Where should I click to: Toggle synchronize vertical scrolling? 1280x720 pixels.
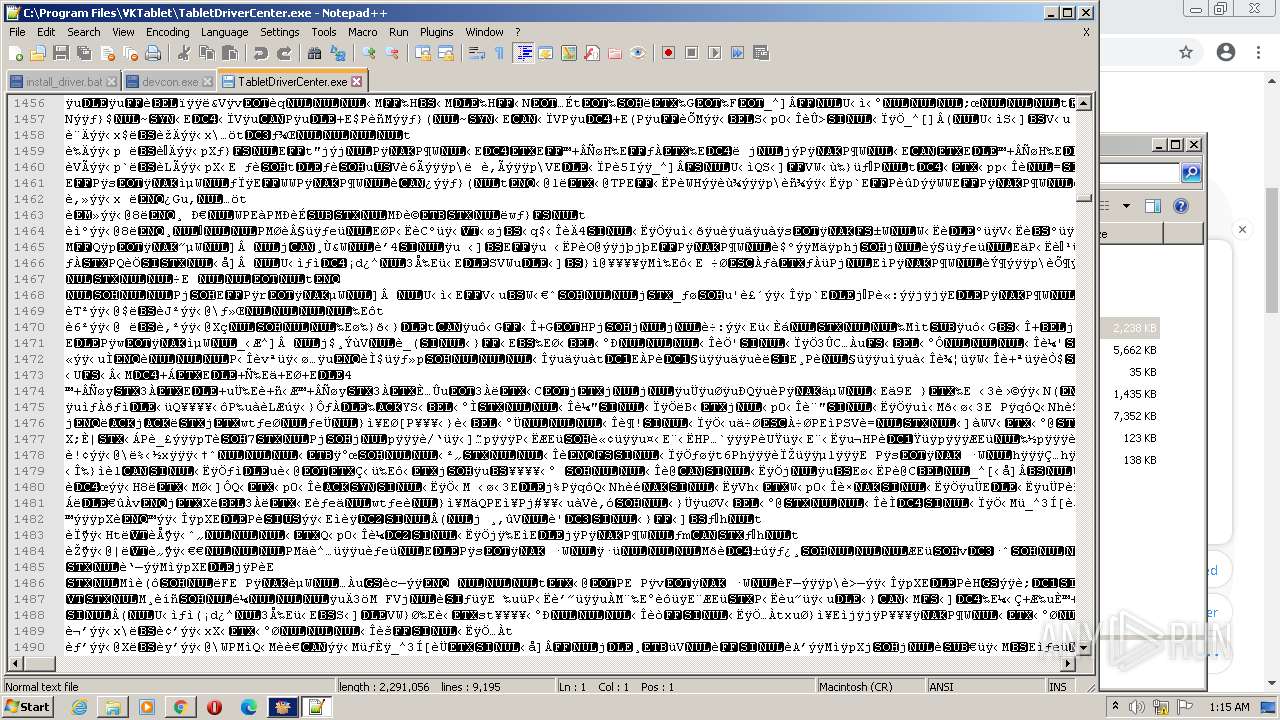[423, 53]
